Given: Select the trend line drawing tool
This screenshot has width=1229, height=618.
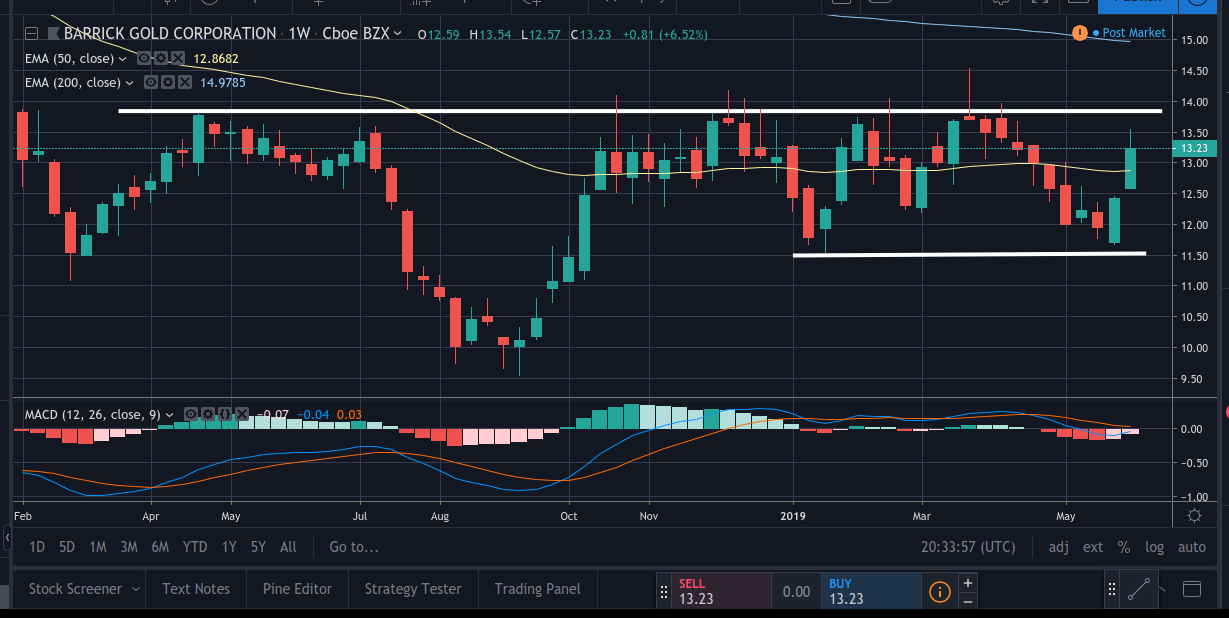Looking at the screenshot, I should click(x=1137, y=589).
